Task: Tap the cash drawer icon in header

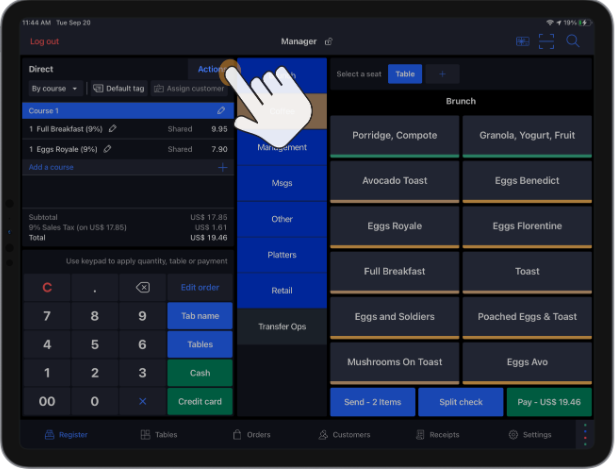Action: pos(522,41)
